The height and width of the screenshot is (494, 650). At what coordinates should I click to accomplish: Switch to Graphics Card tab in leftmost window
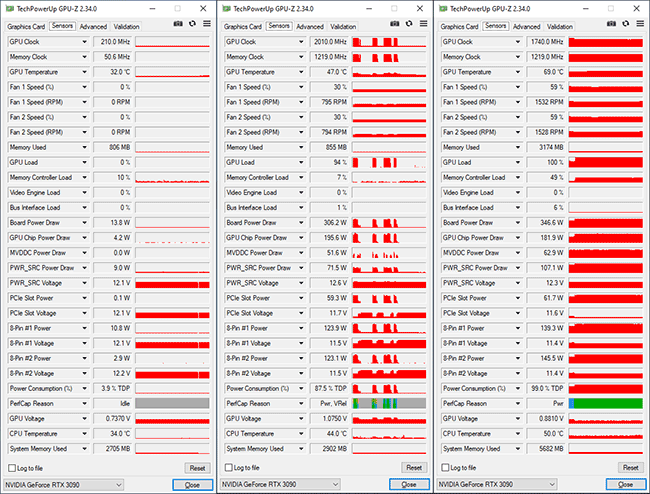coord(26,27)
